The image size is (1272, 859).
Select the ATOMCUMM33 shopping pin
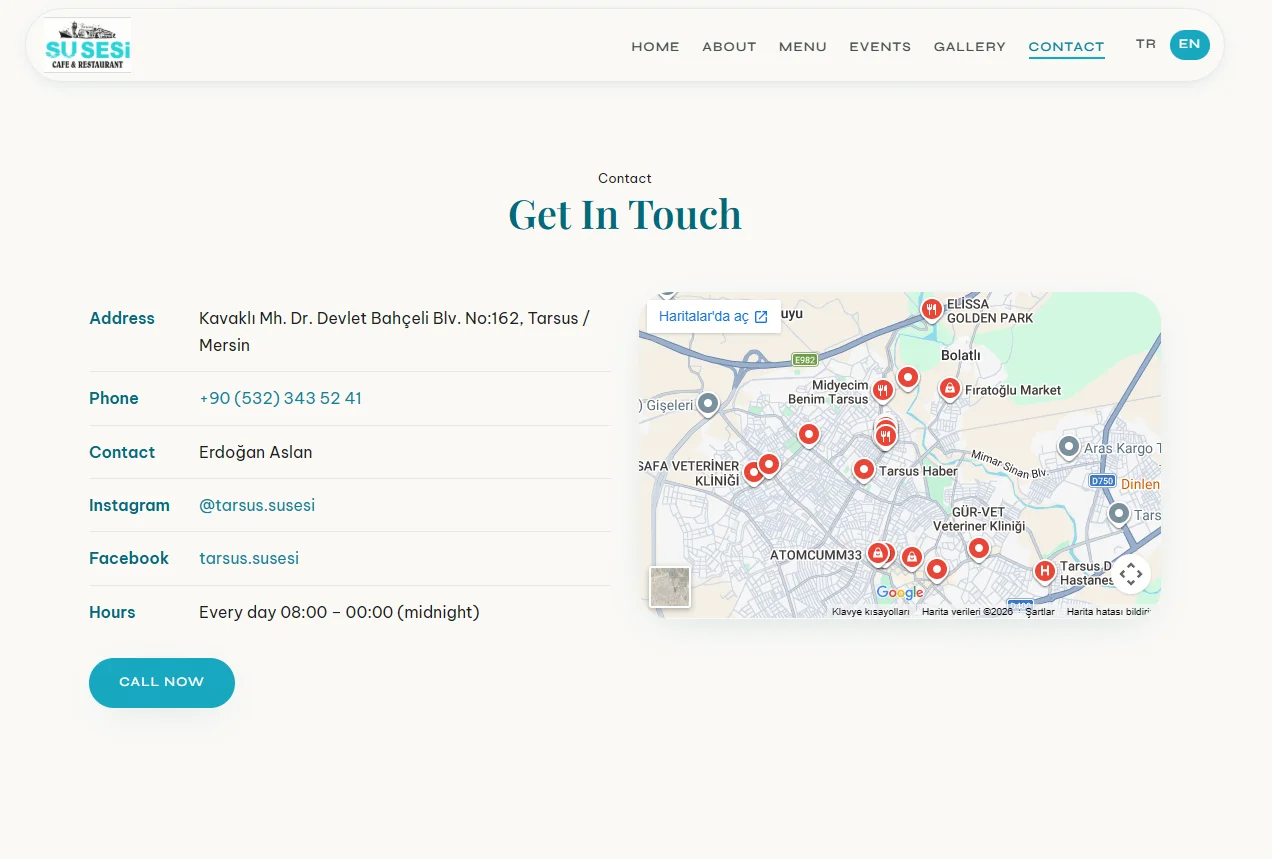[878, 554]
